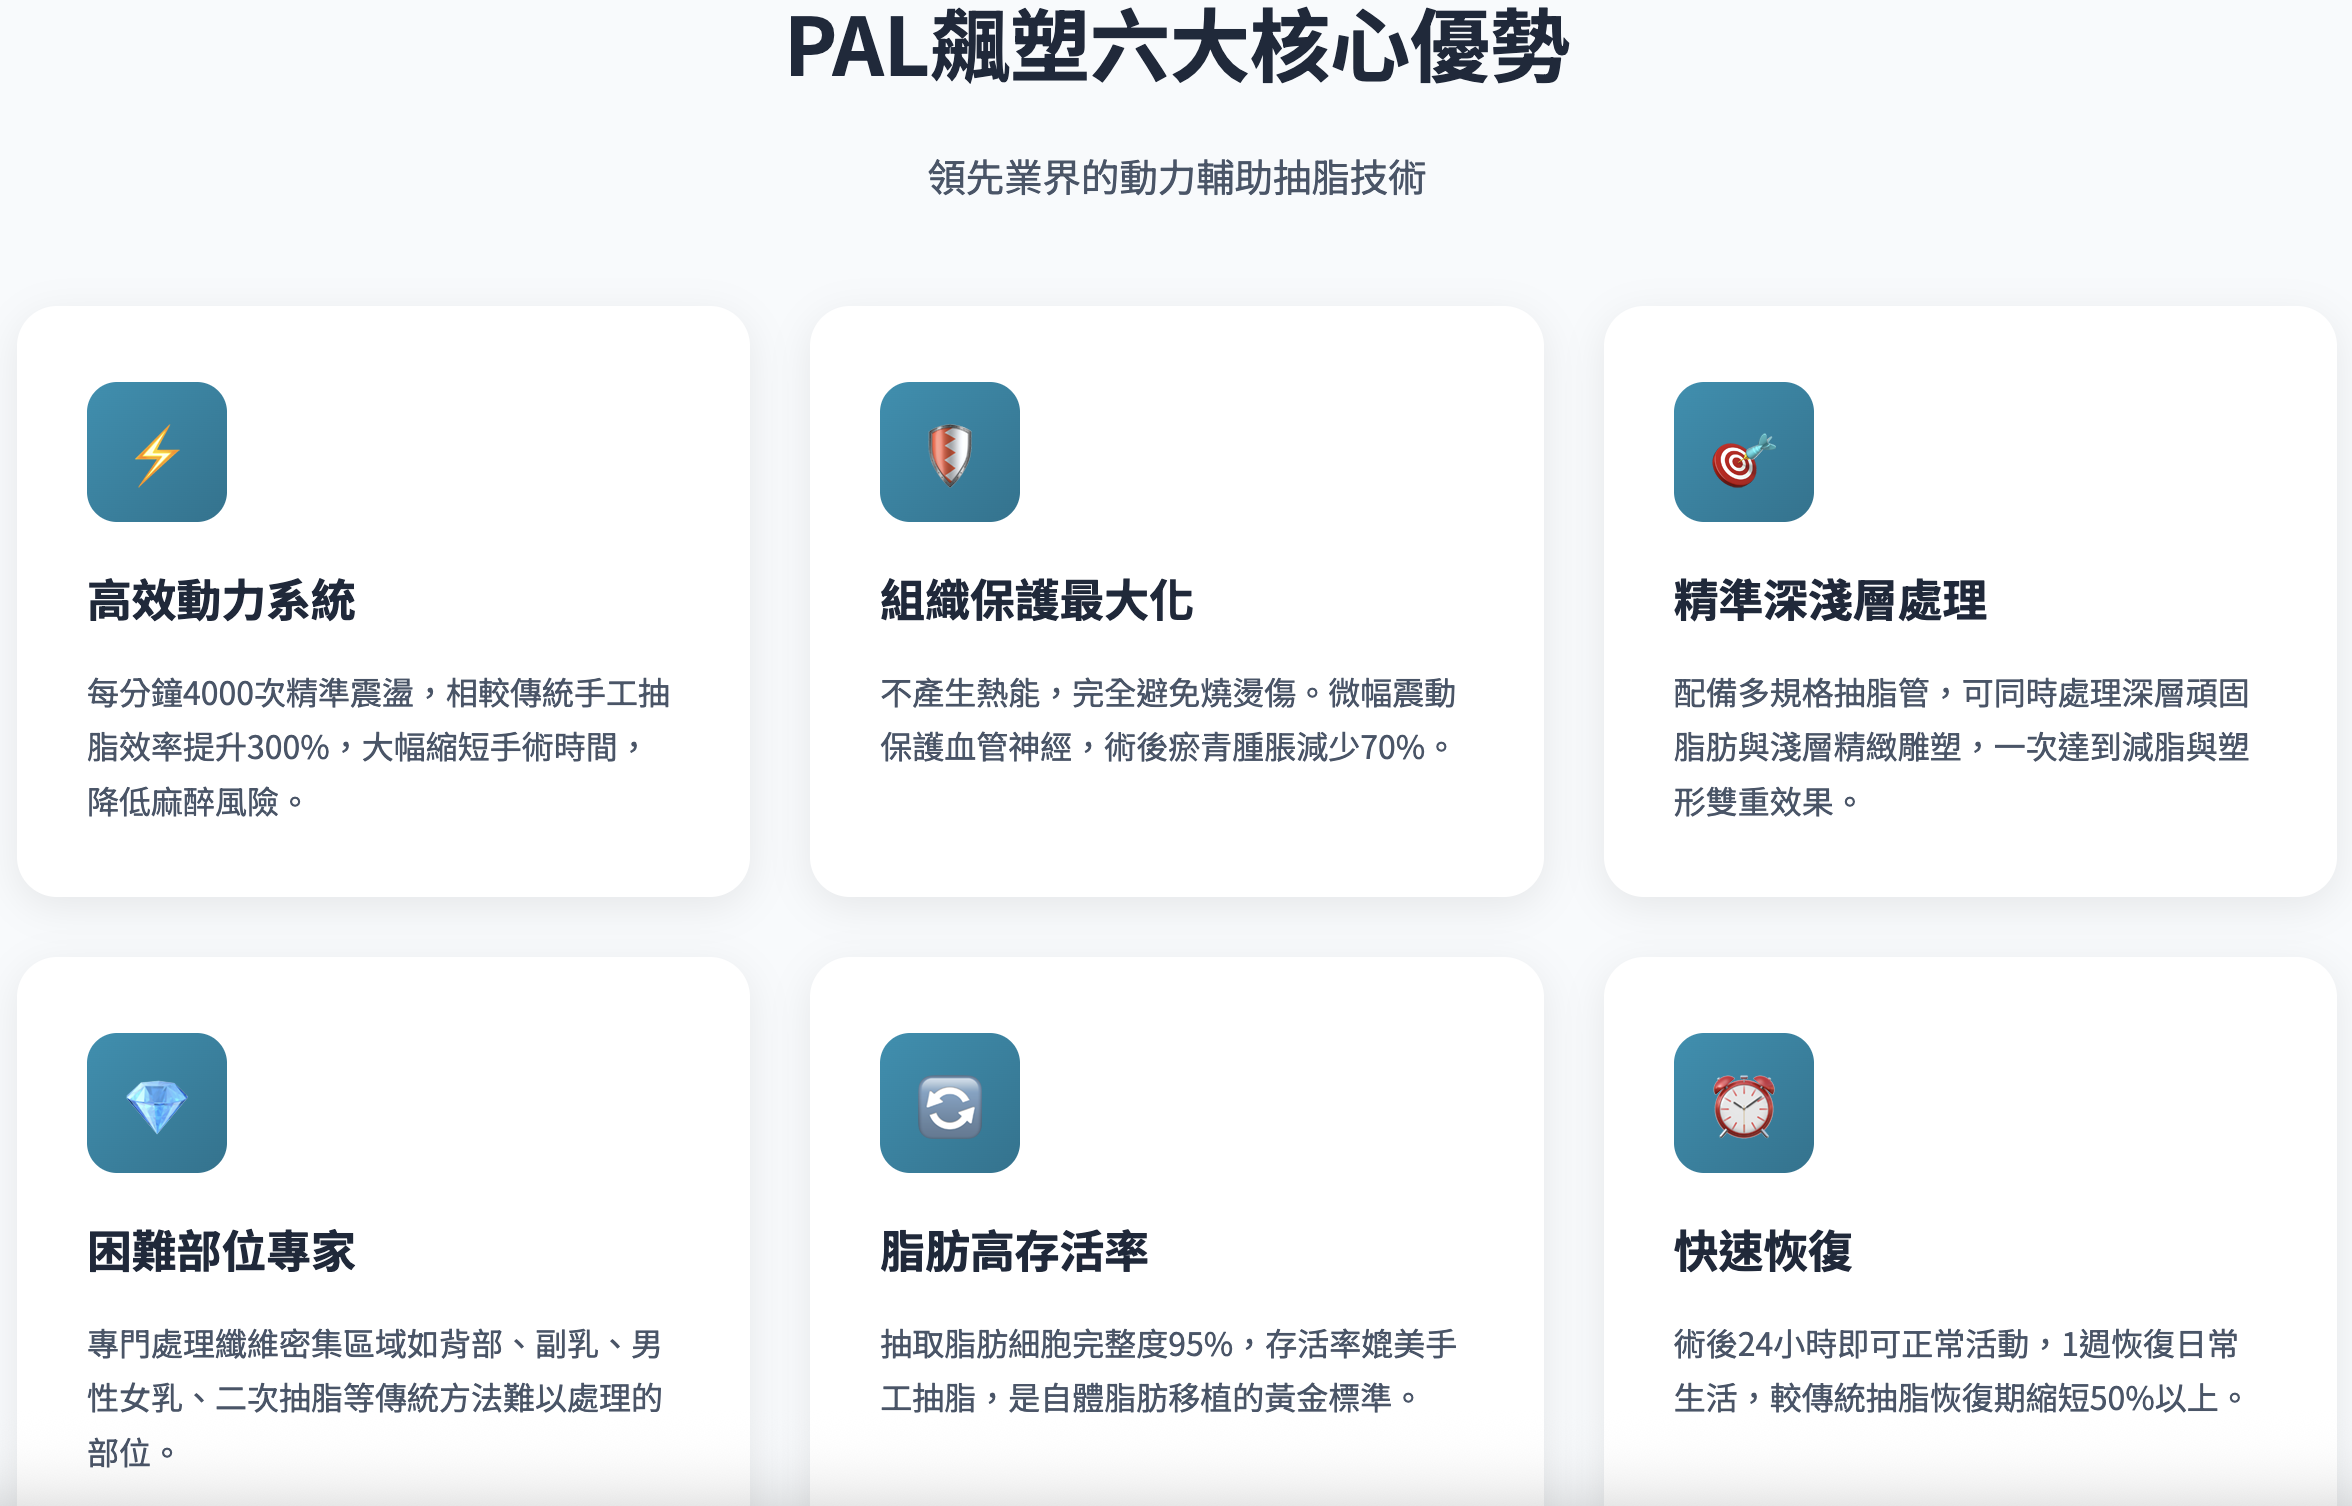
Task: Click the paragraph about 每分鐘4000次精準震盪
Action: pyautogui.click(x=378, y=747)
